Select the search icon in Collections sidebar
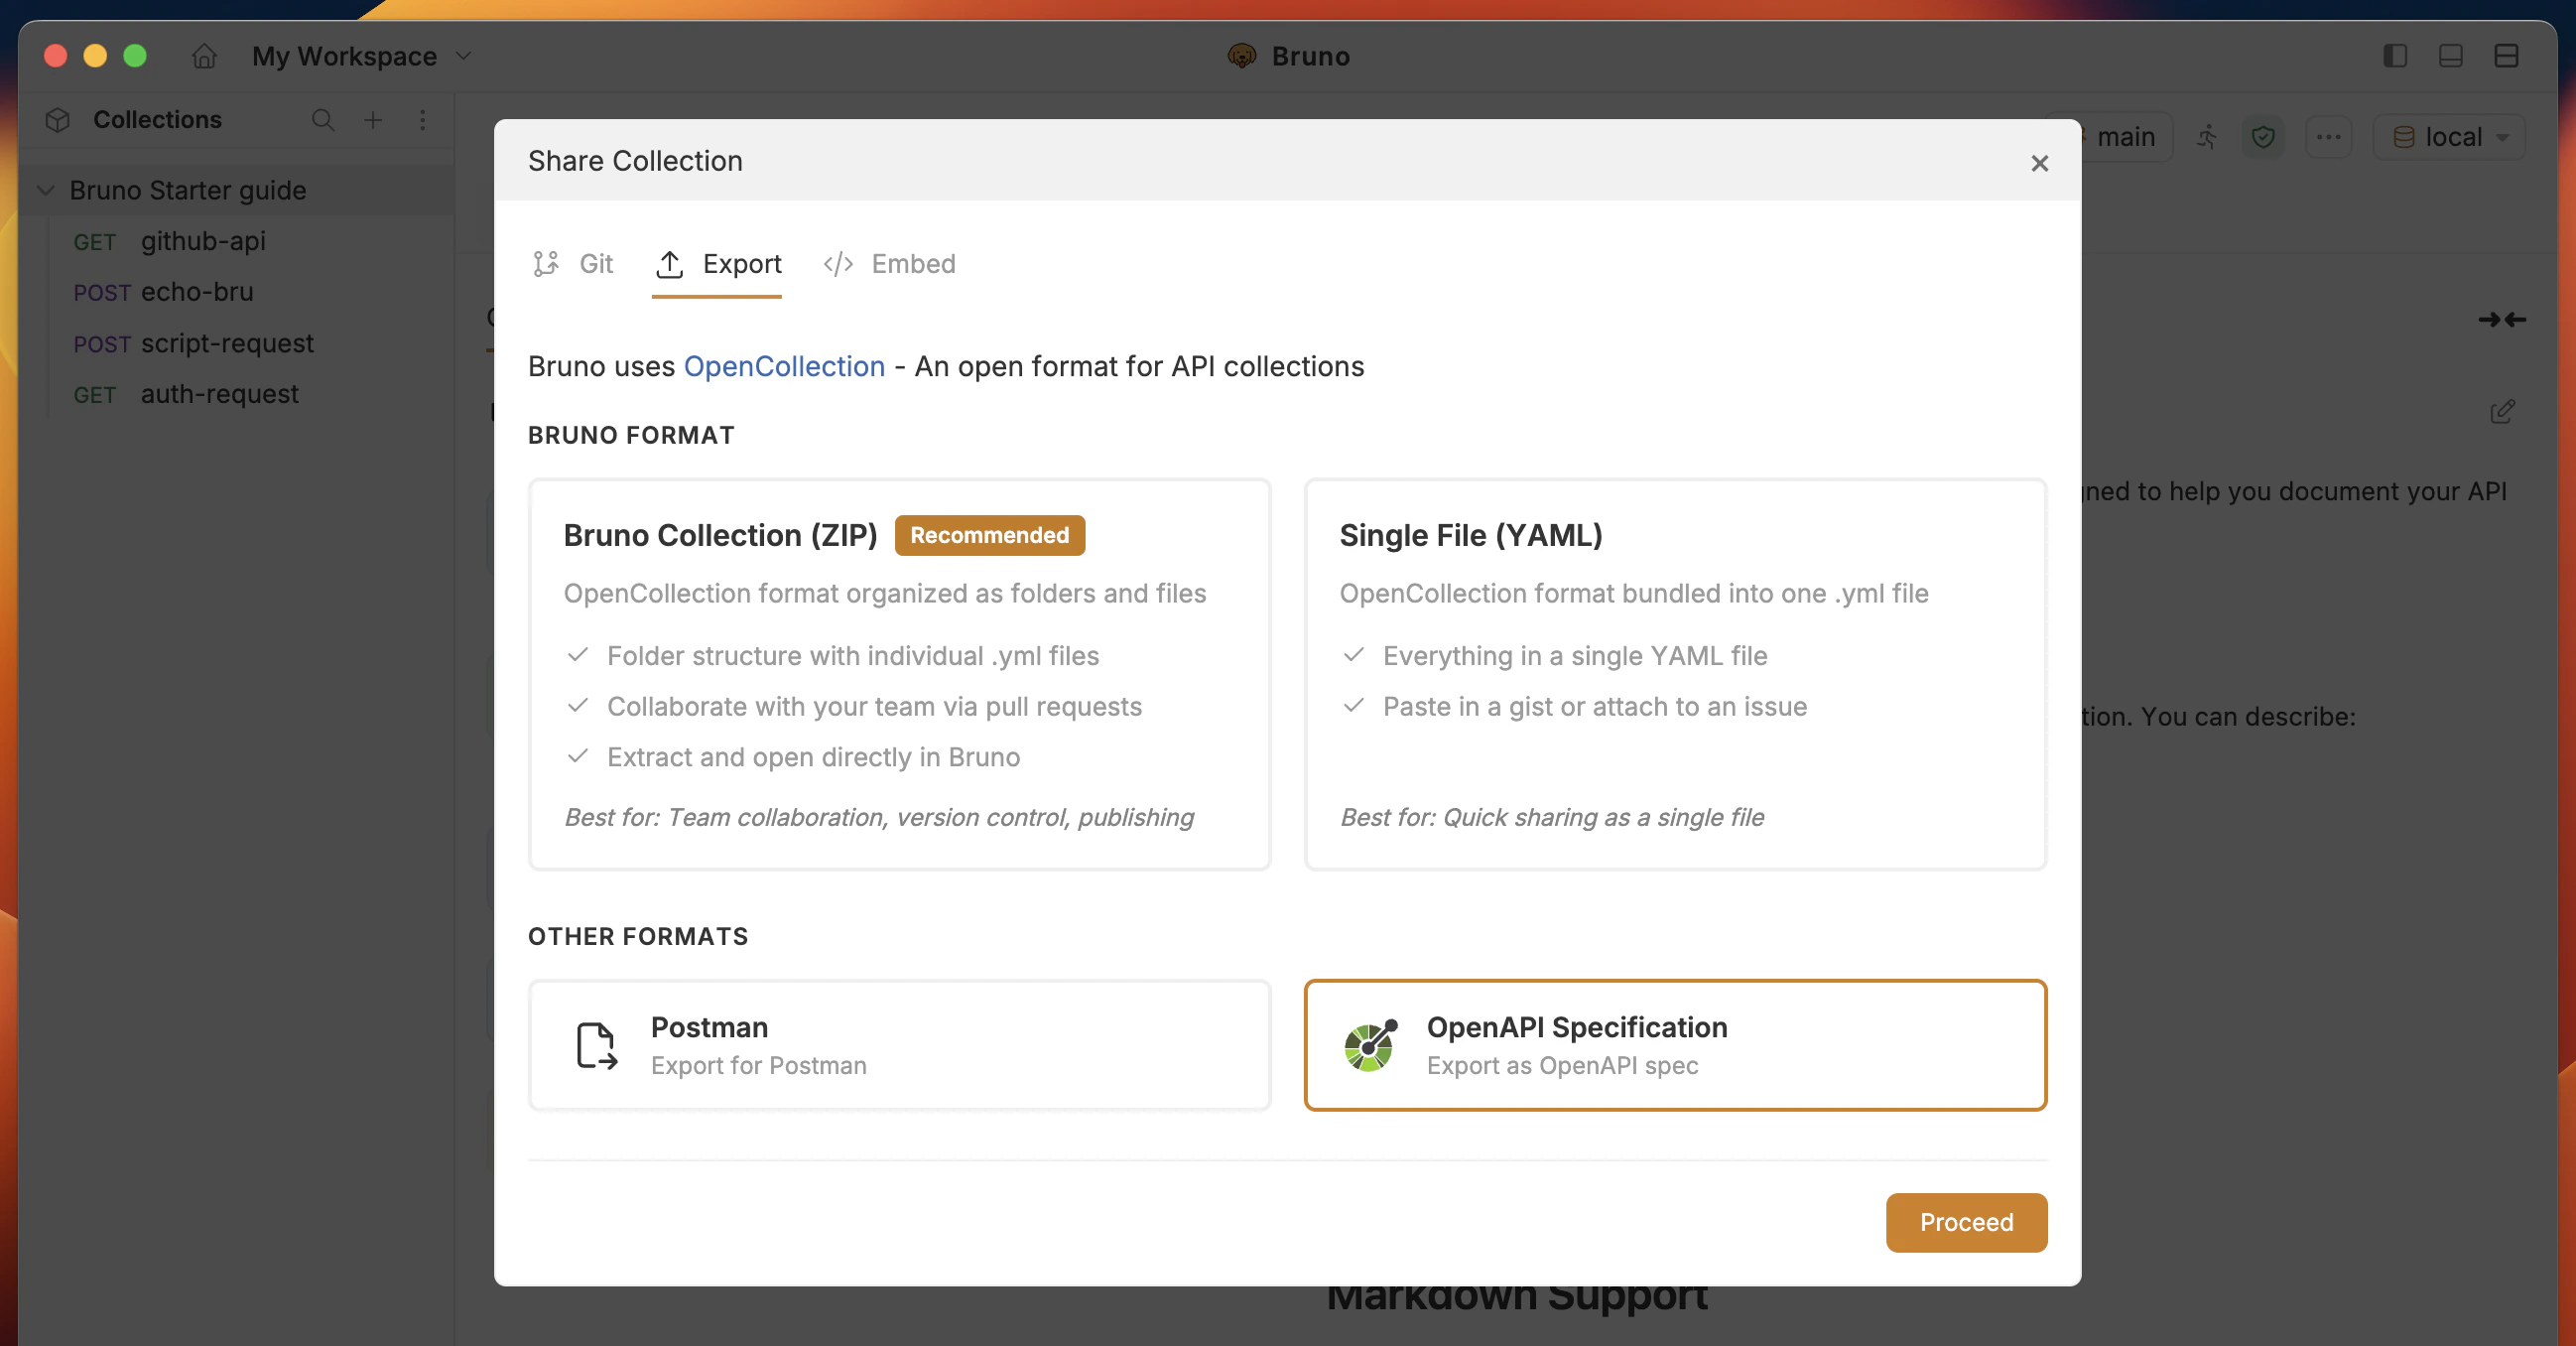 323,120
